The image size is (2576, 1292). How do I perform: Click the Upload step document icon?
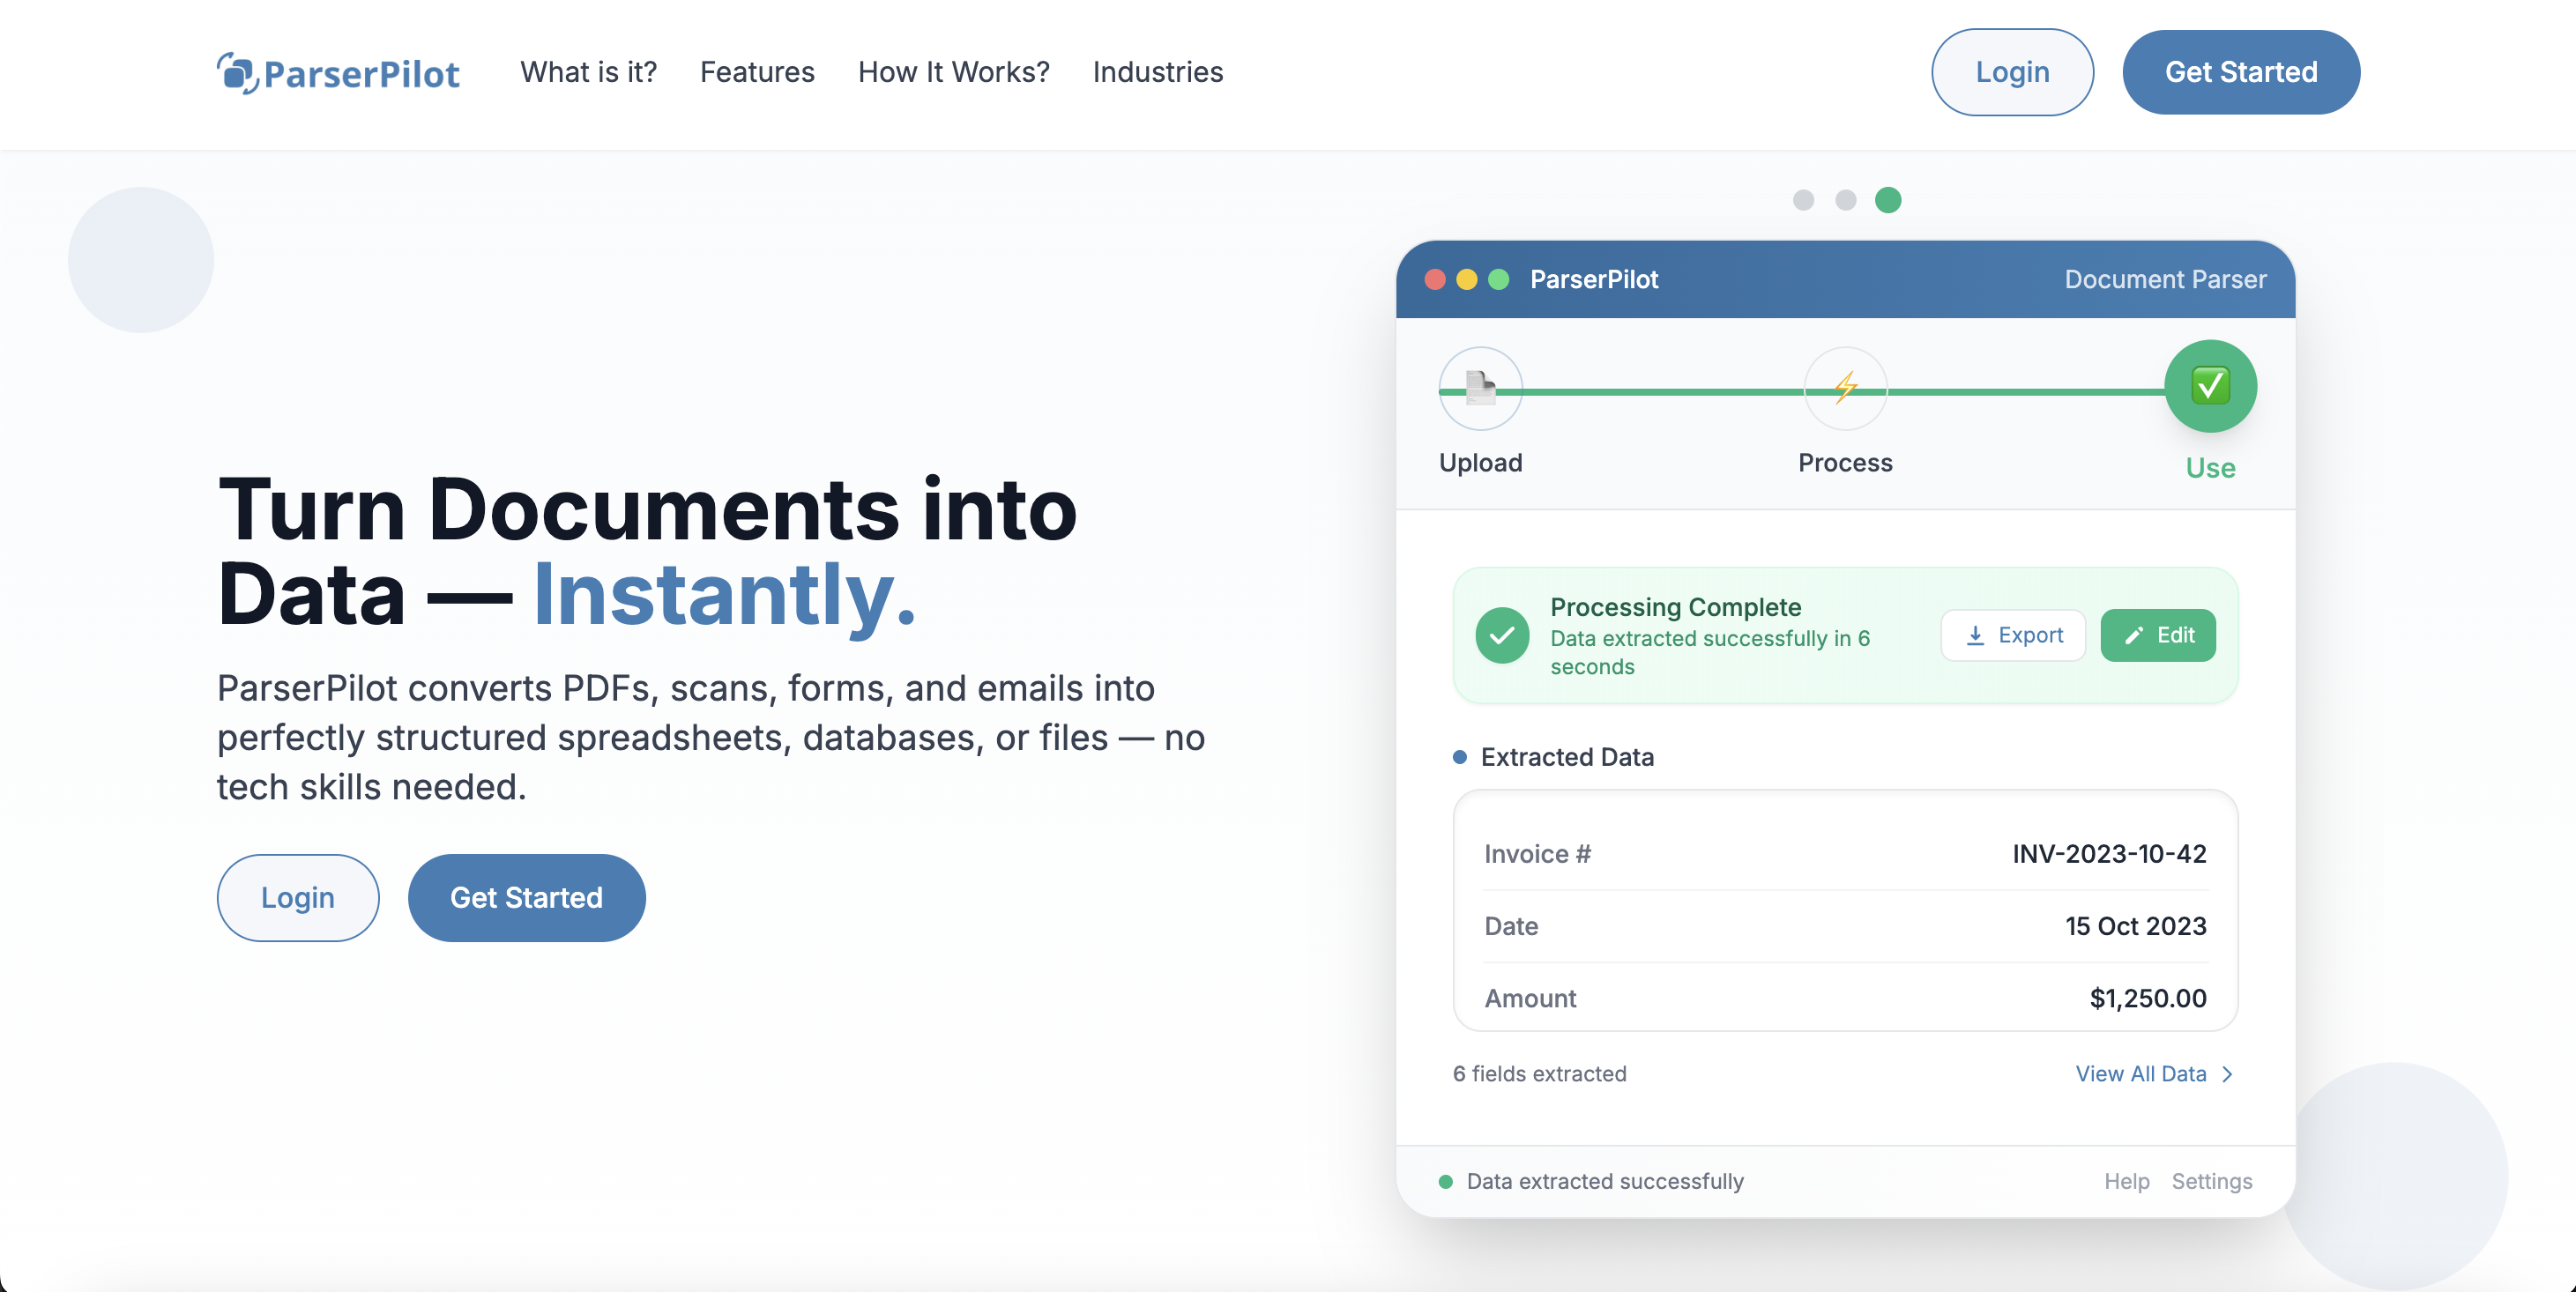[x=1480, y=388]
